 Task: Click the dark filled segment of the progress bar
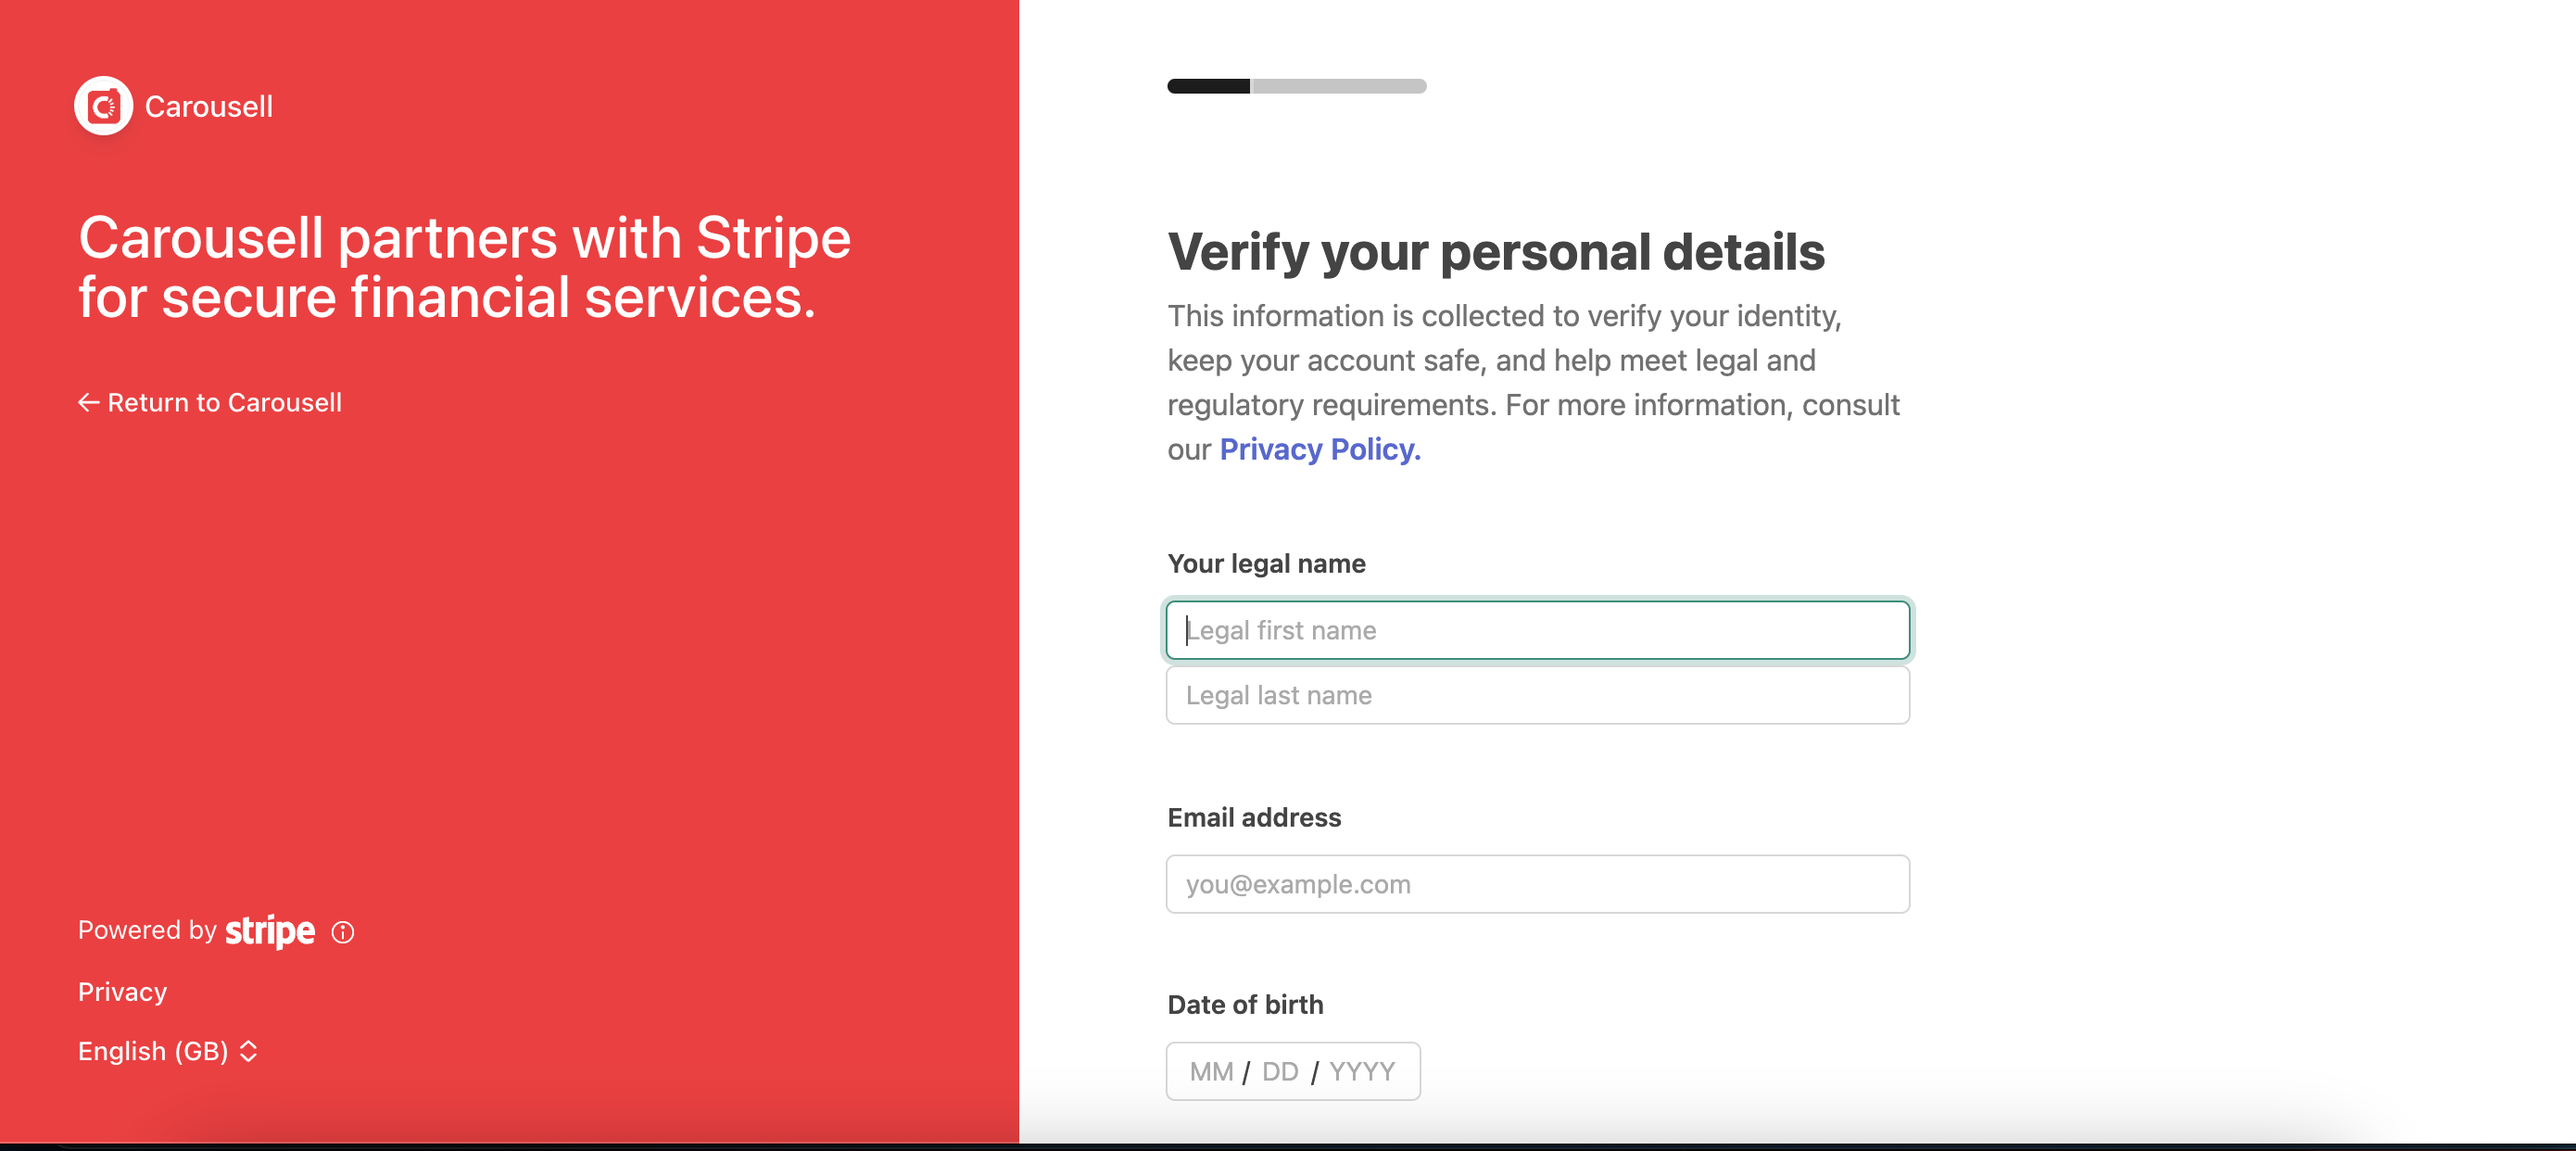(1209, 86)
